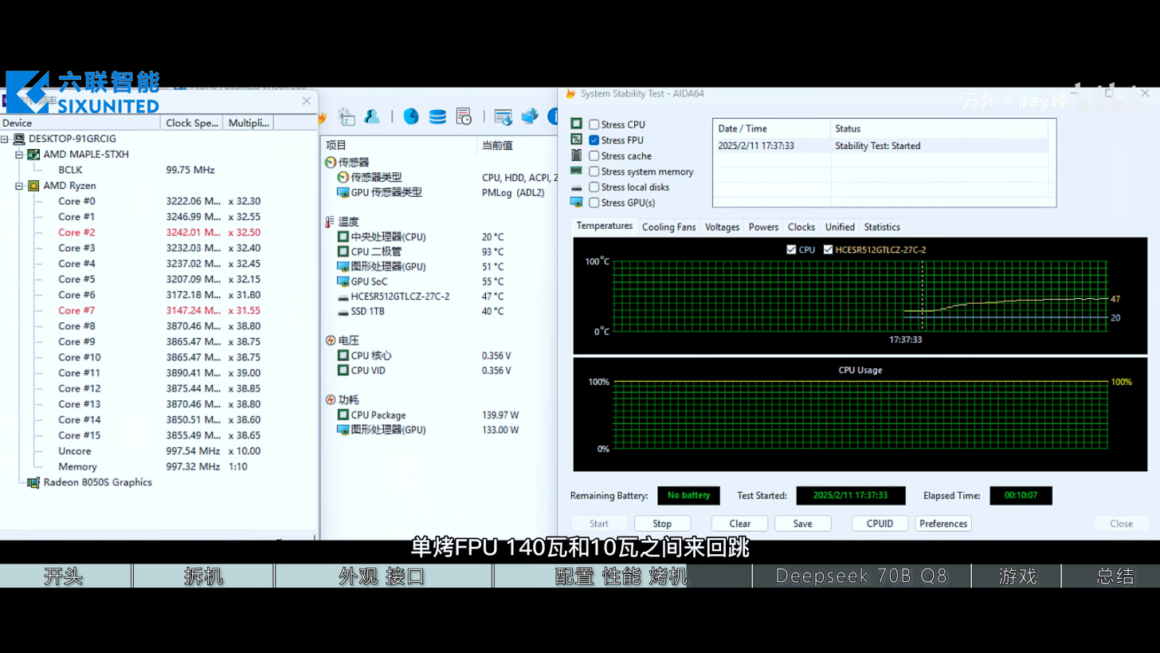Uncheck the Stress FPU checkbox
This screenshot has height=653, width=1160.
point(594,141)
